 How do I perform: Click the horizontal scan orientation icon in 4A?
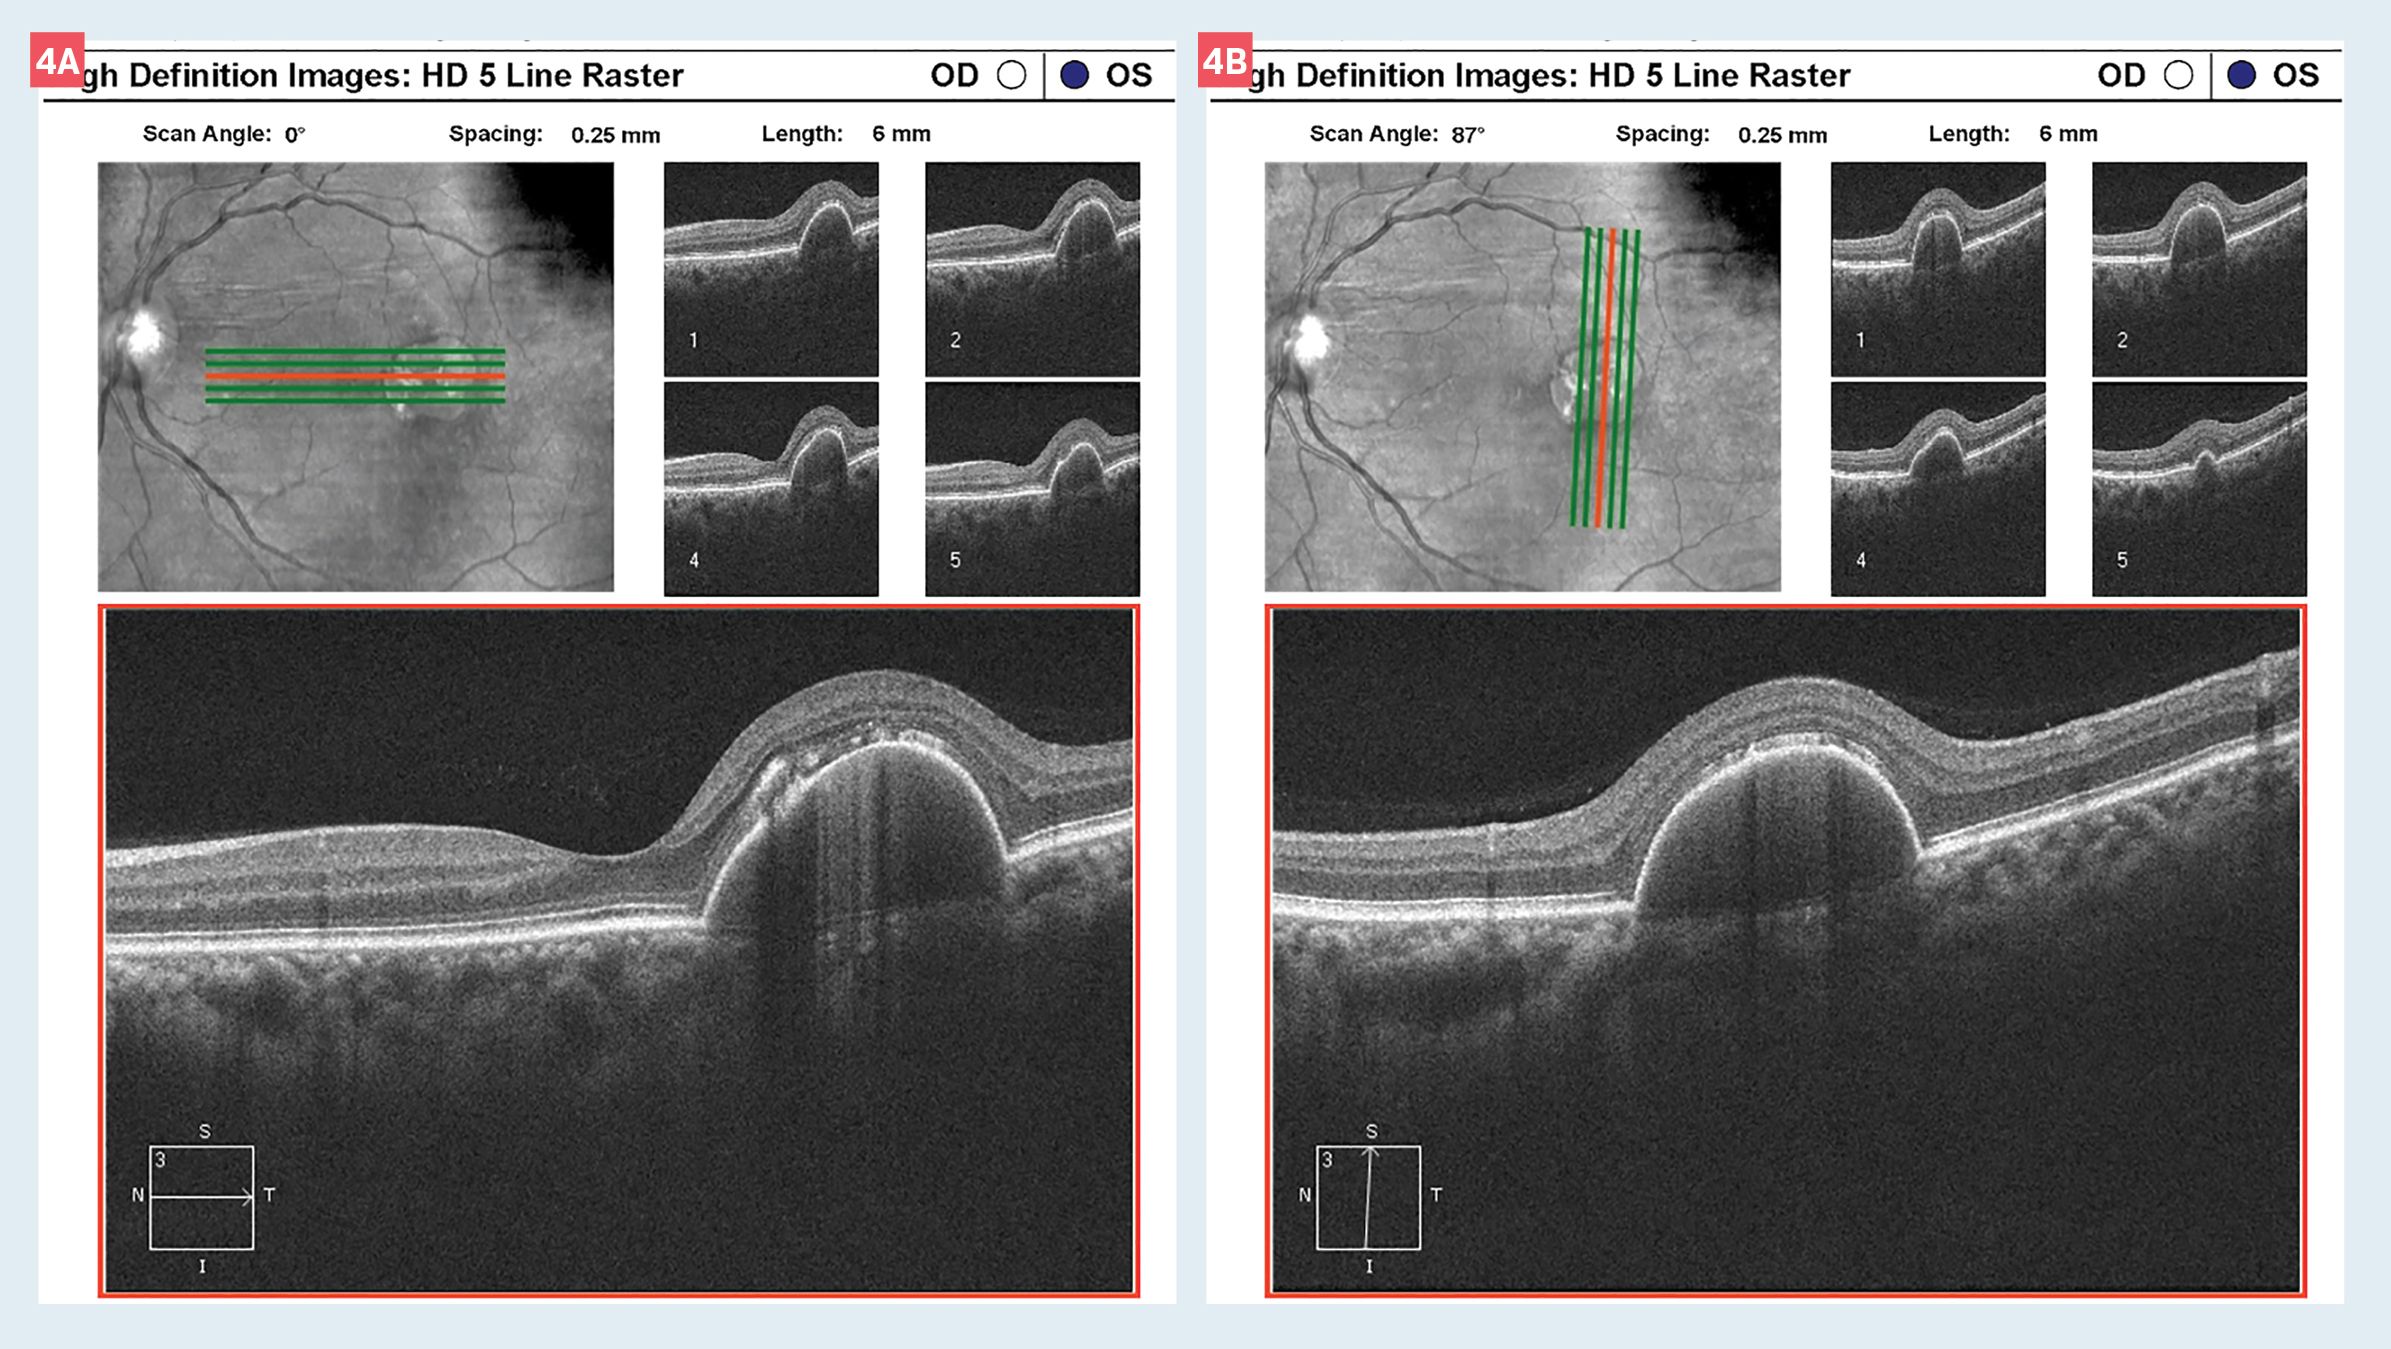tap(201, 1197)
